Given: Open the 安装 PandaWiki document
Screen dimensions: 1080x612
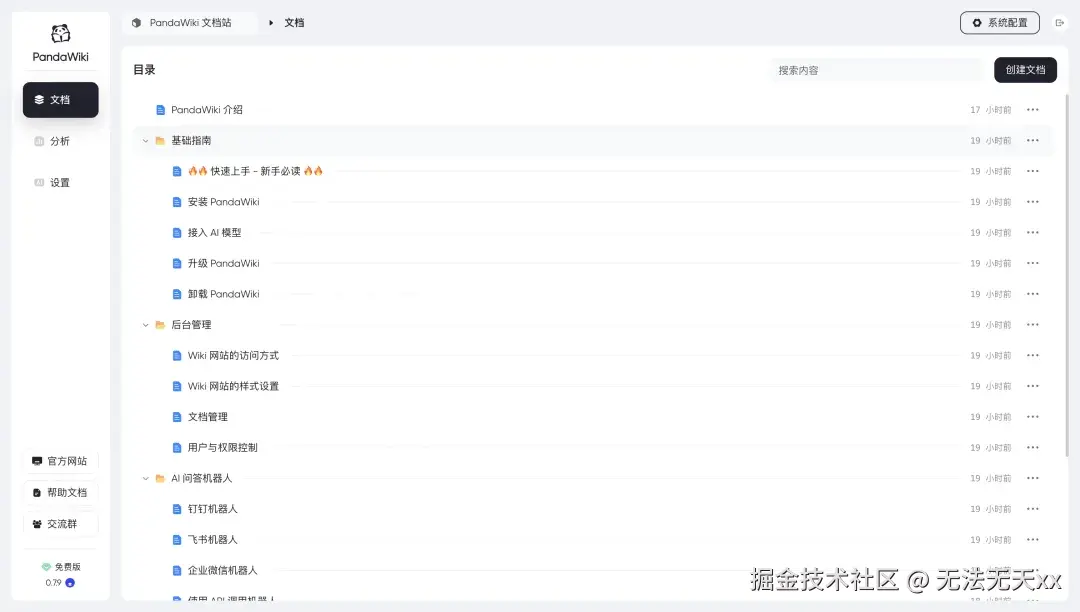Looking at the screenshot, I should coord(223,202).
